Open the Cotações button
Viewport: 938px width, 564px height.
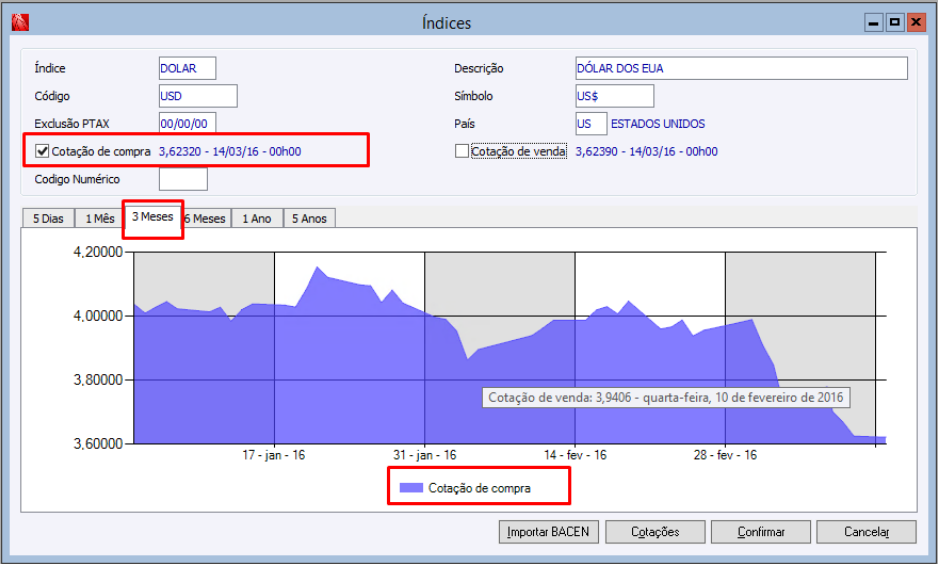pos(655,532)
